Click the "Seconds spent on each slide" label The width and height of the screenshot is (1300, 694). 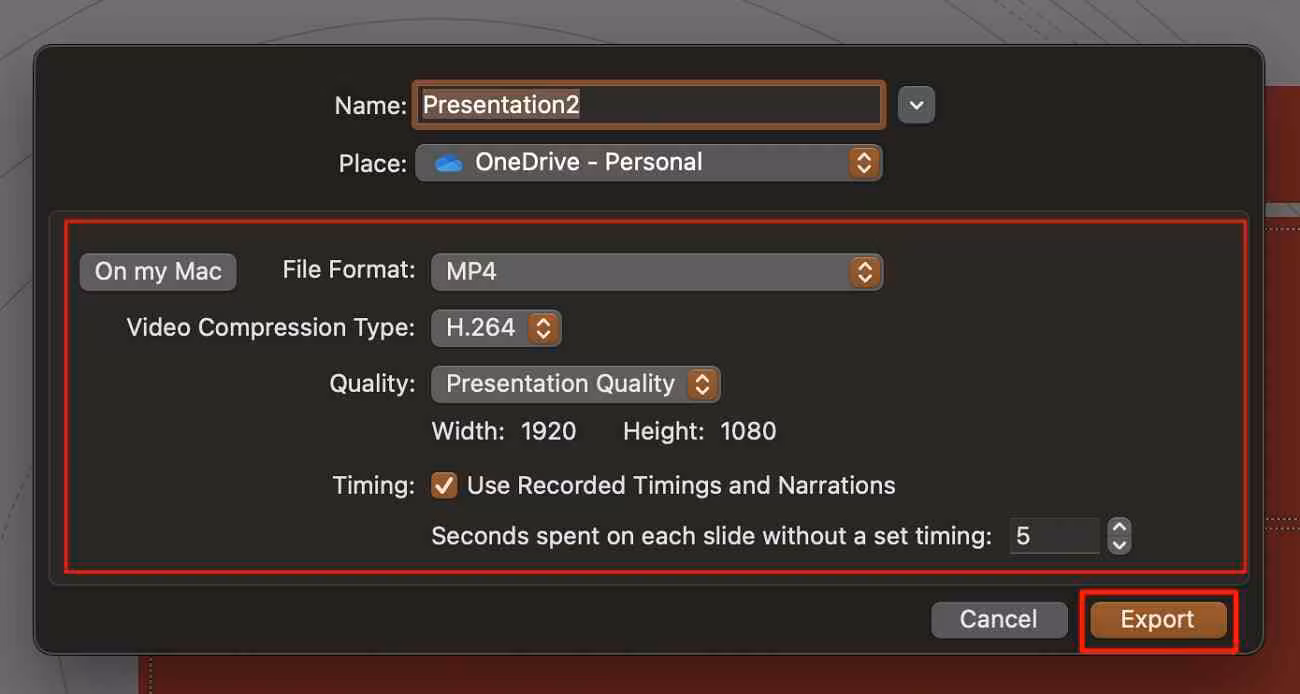point(711,536)
